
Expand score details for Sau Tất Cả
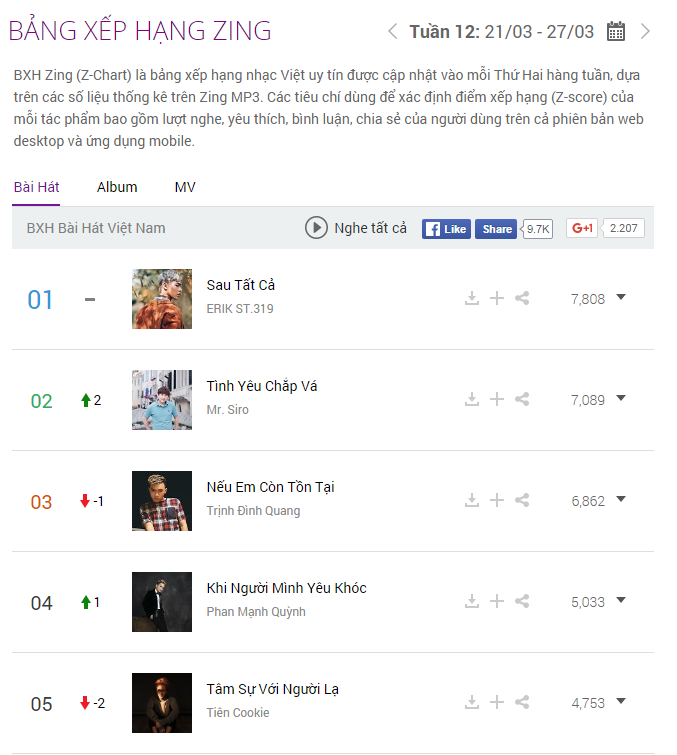(x=621, y=298)
